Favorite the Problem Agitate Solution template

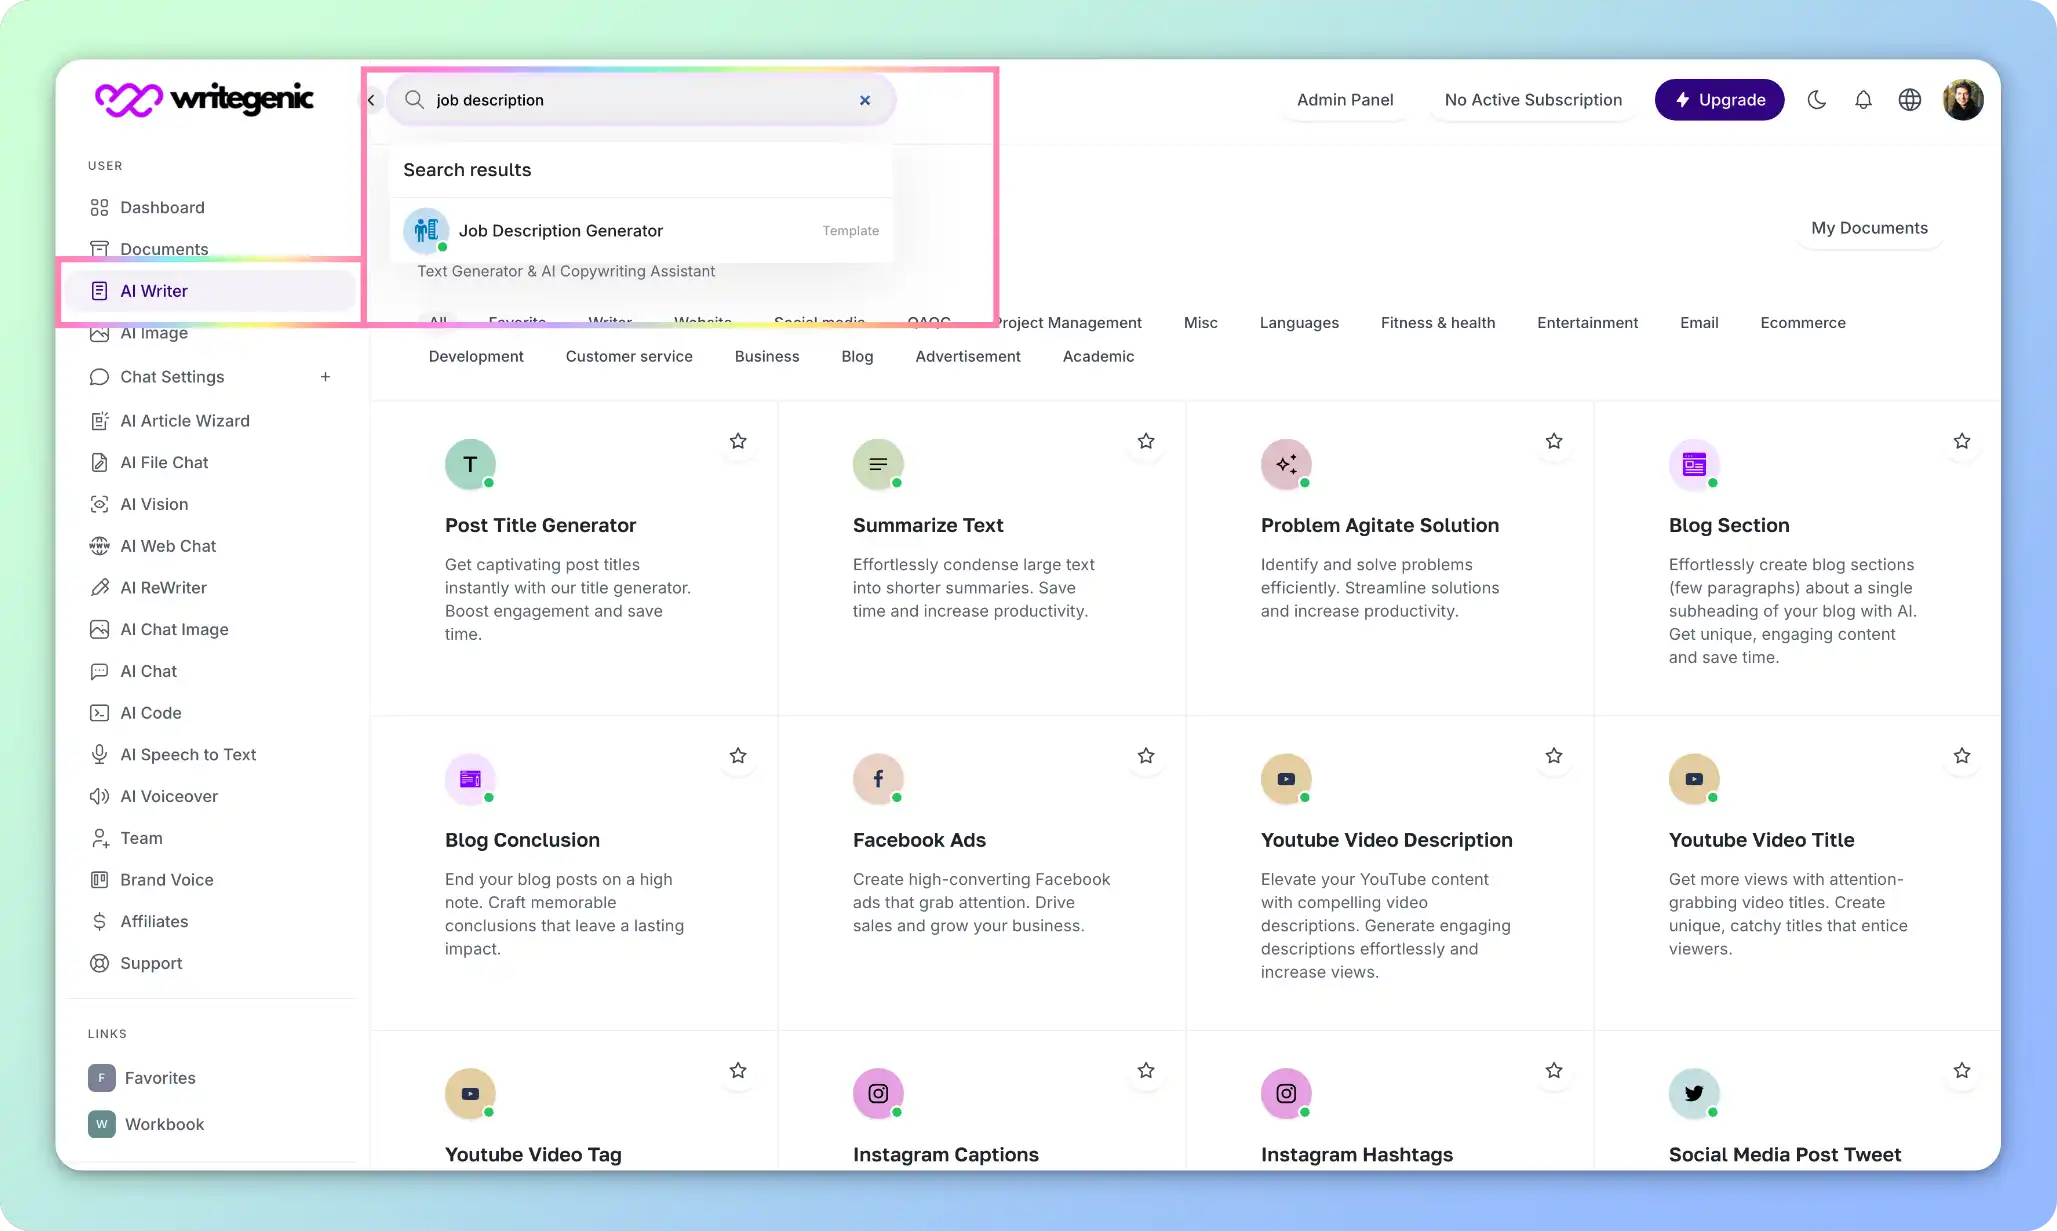(1554, 441)
